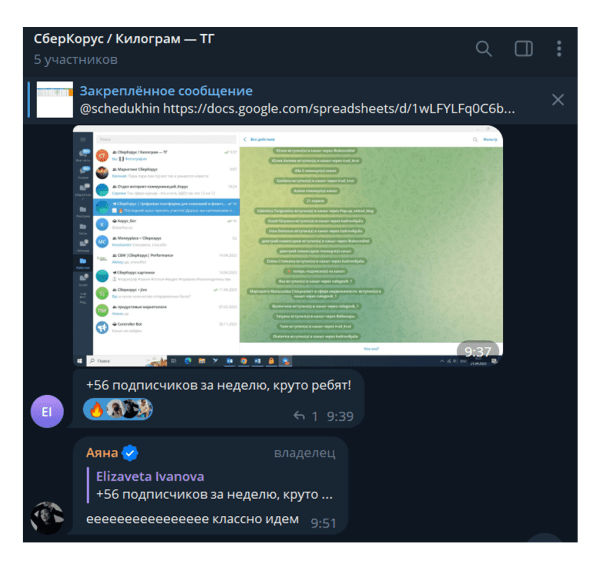Image resolution: width=600 pixels, height=570 pixels.
Task: Click the fire reaction on the message
Action: (x=96, y=409)
